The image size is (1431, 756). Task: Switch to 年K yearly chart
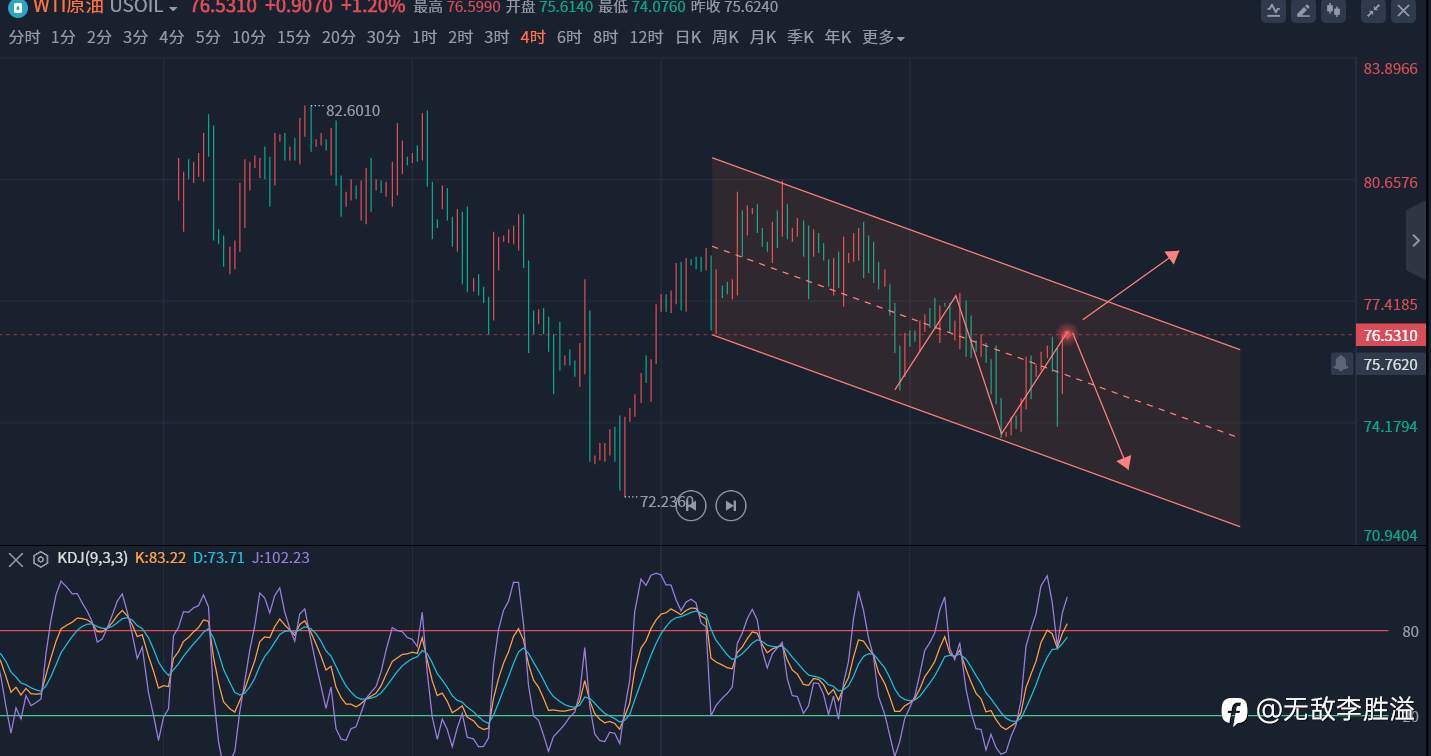[x=837, y=38]
